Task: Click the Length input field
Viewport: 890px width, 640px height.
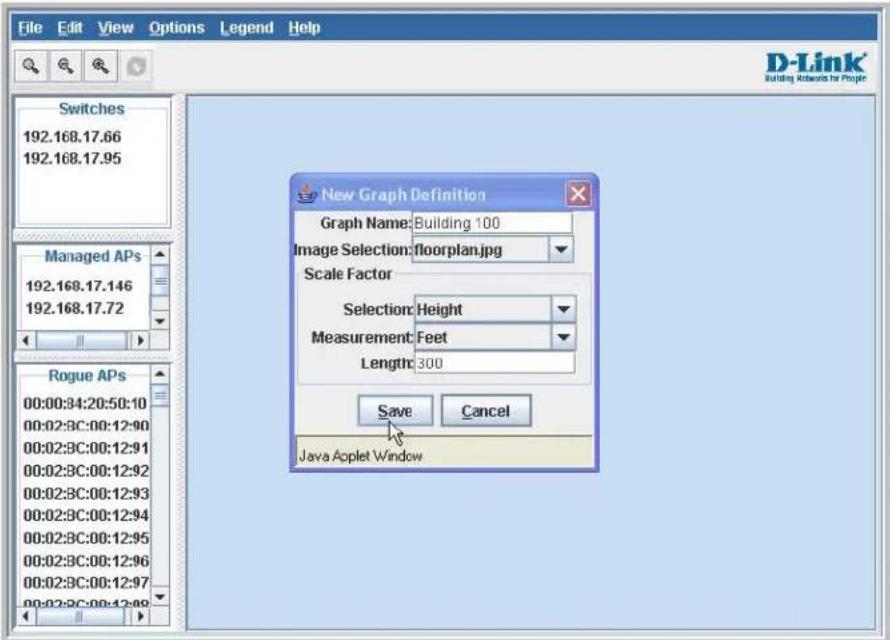Action: (494, 363)
